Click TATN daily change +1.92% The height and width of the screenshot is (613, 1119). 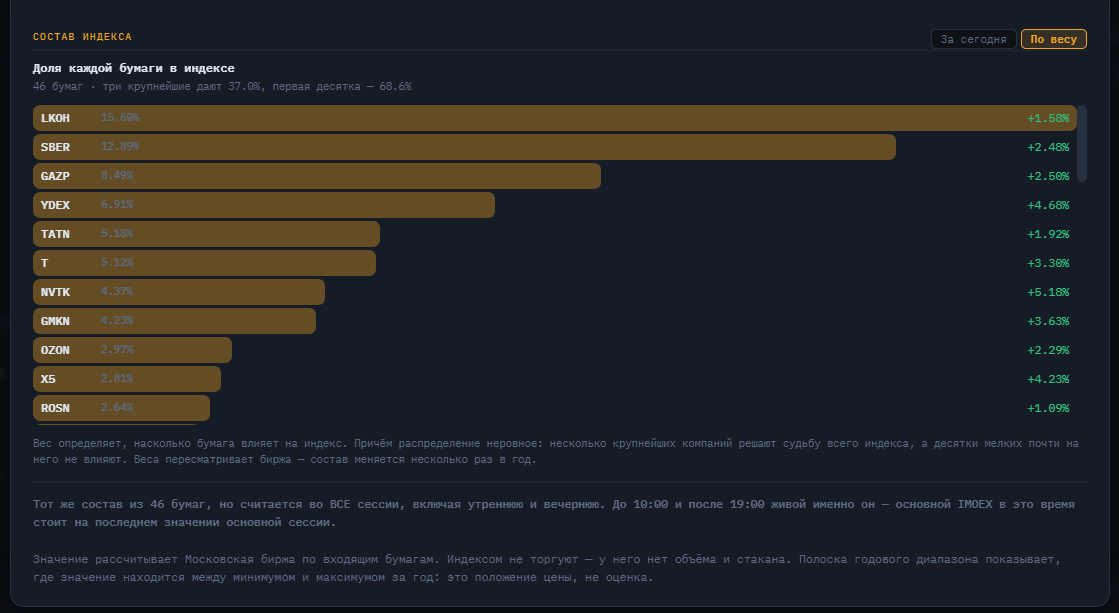click(x=1048, y=234)
